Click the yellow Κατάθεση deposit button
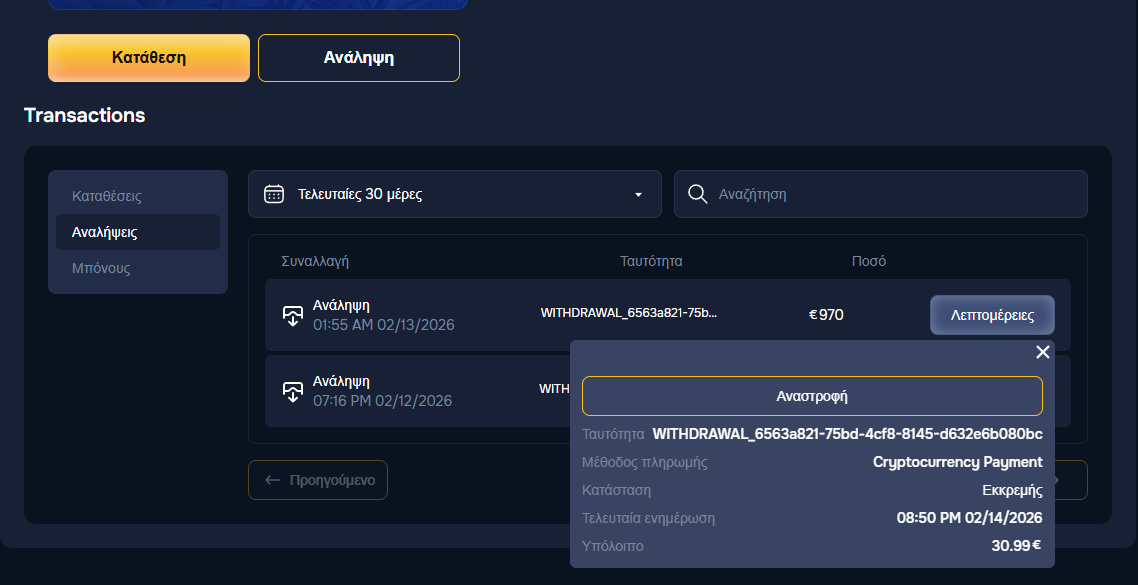The width and height of the screenshot is (1138, 585). (x=149, y=58)
